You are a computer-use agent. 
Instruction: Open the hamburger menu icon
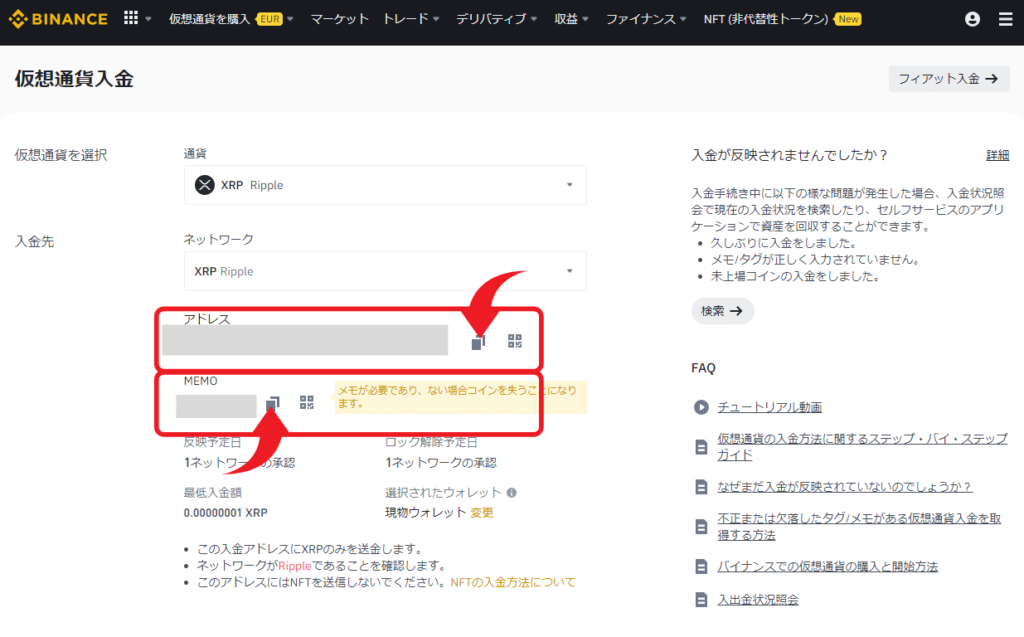tap(1006, 19)
